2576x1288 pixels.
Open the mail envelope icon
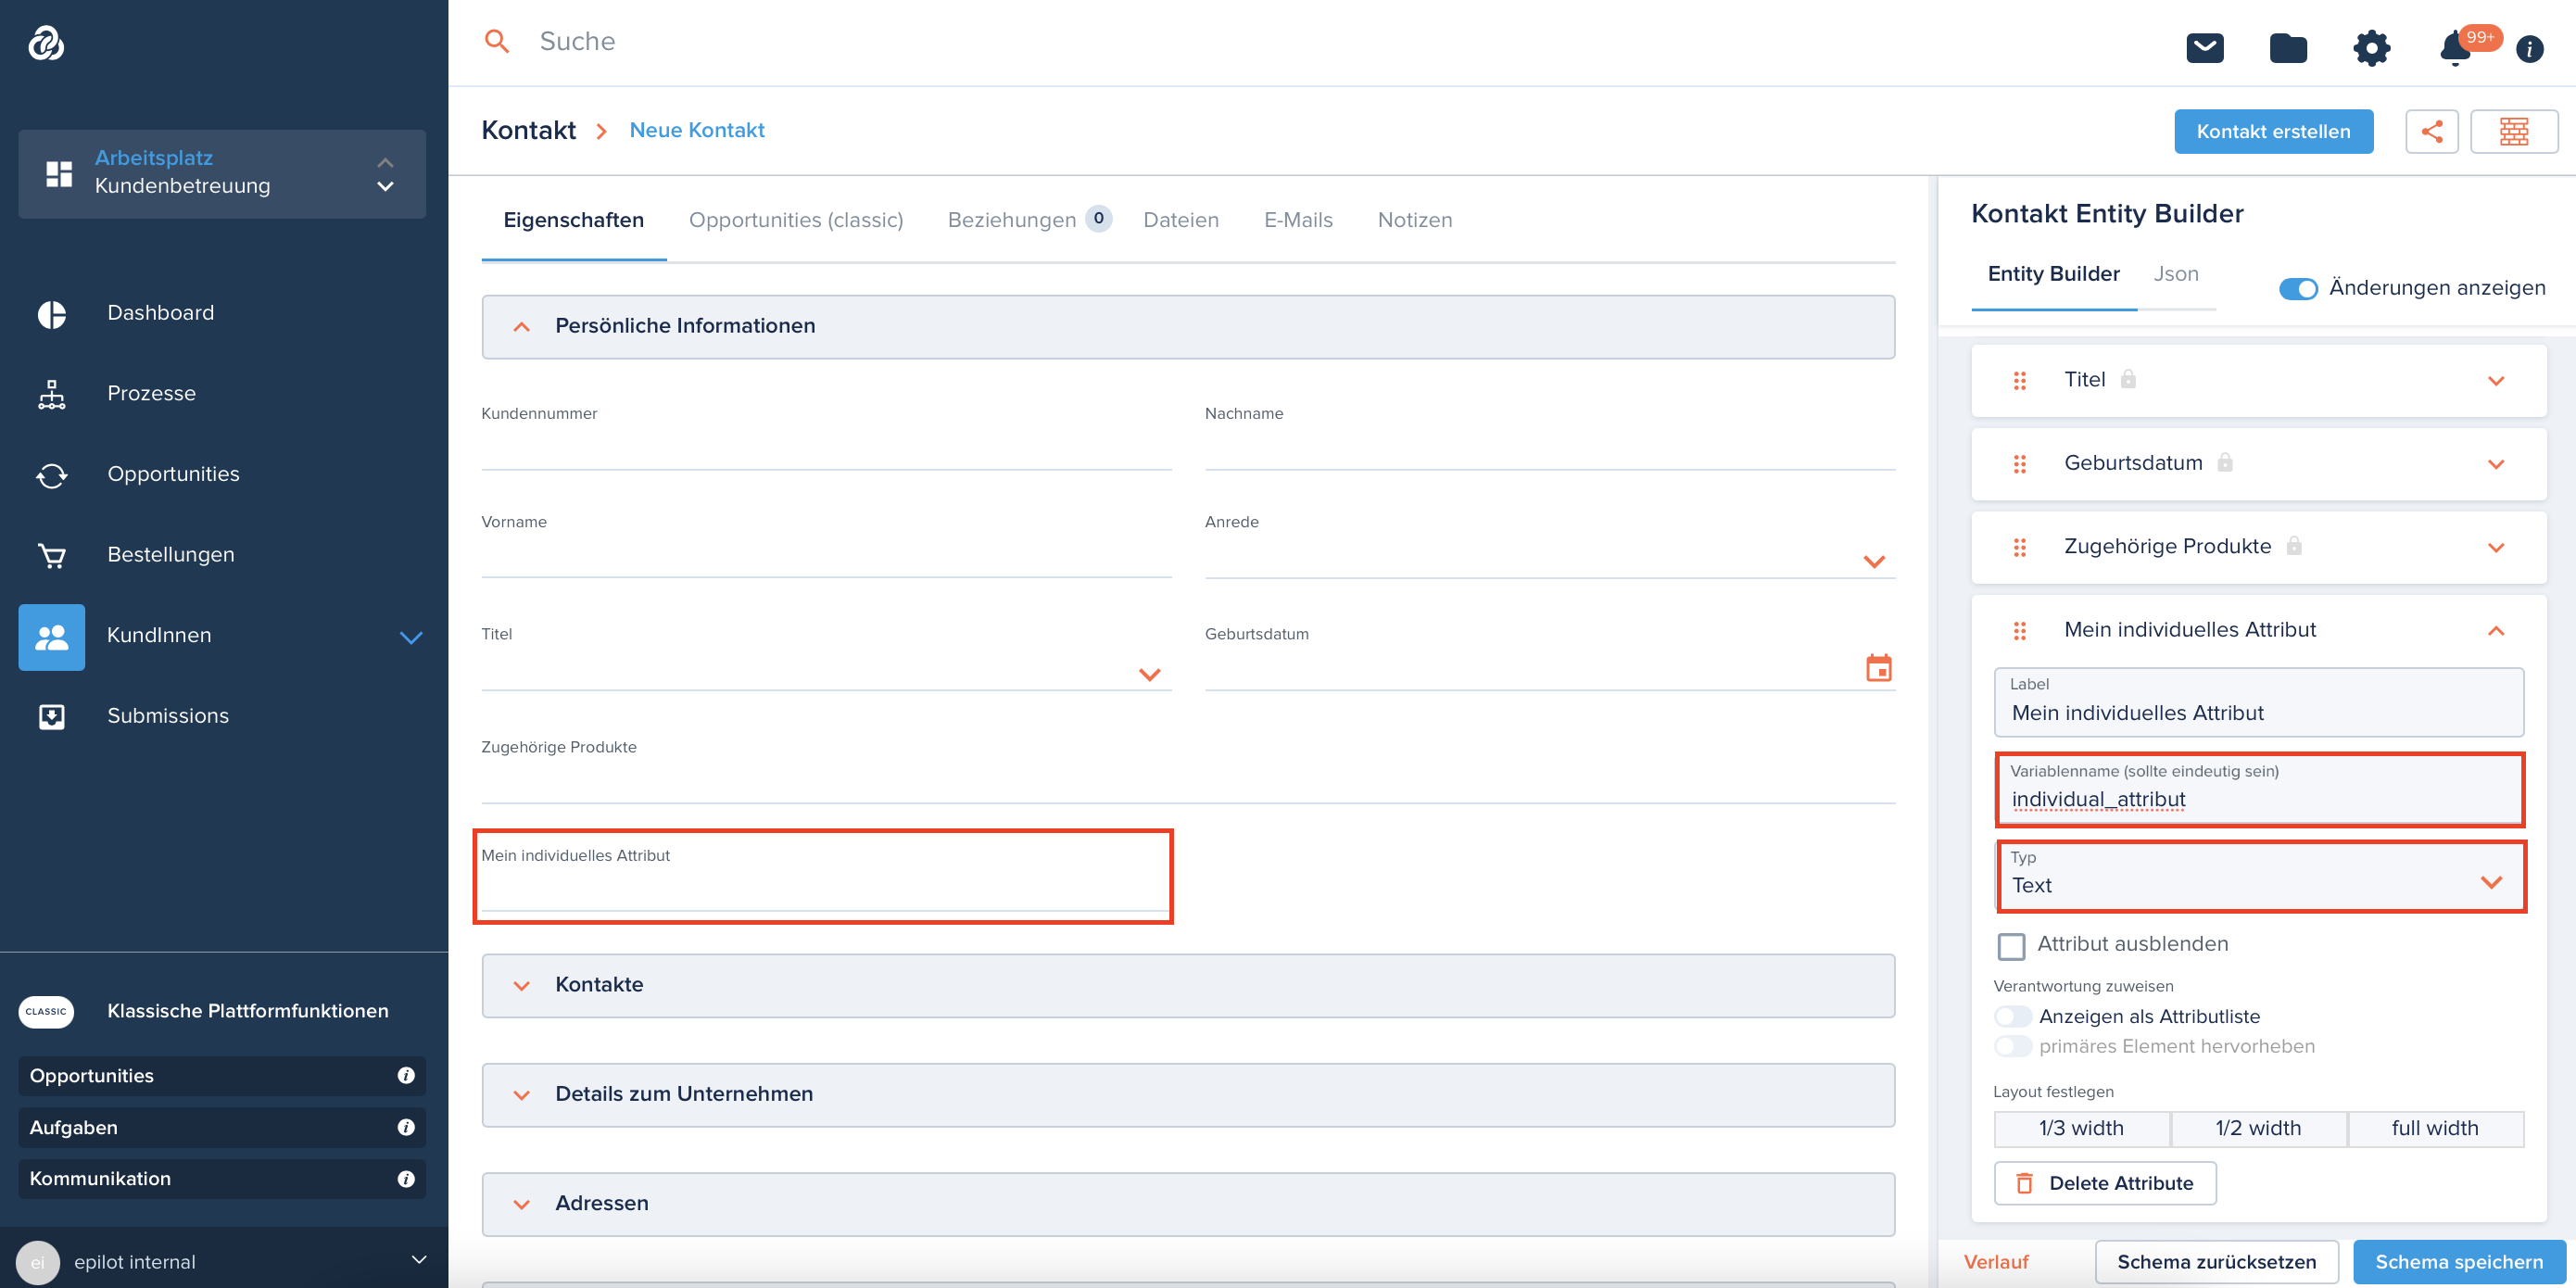click(2204, 47)
